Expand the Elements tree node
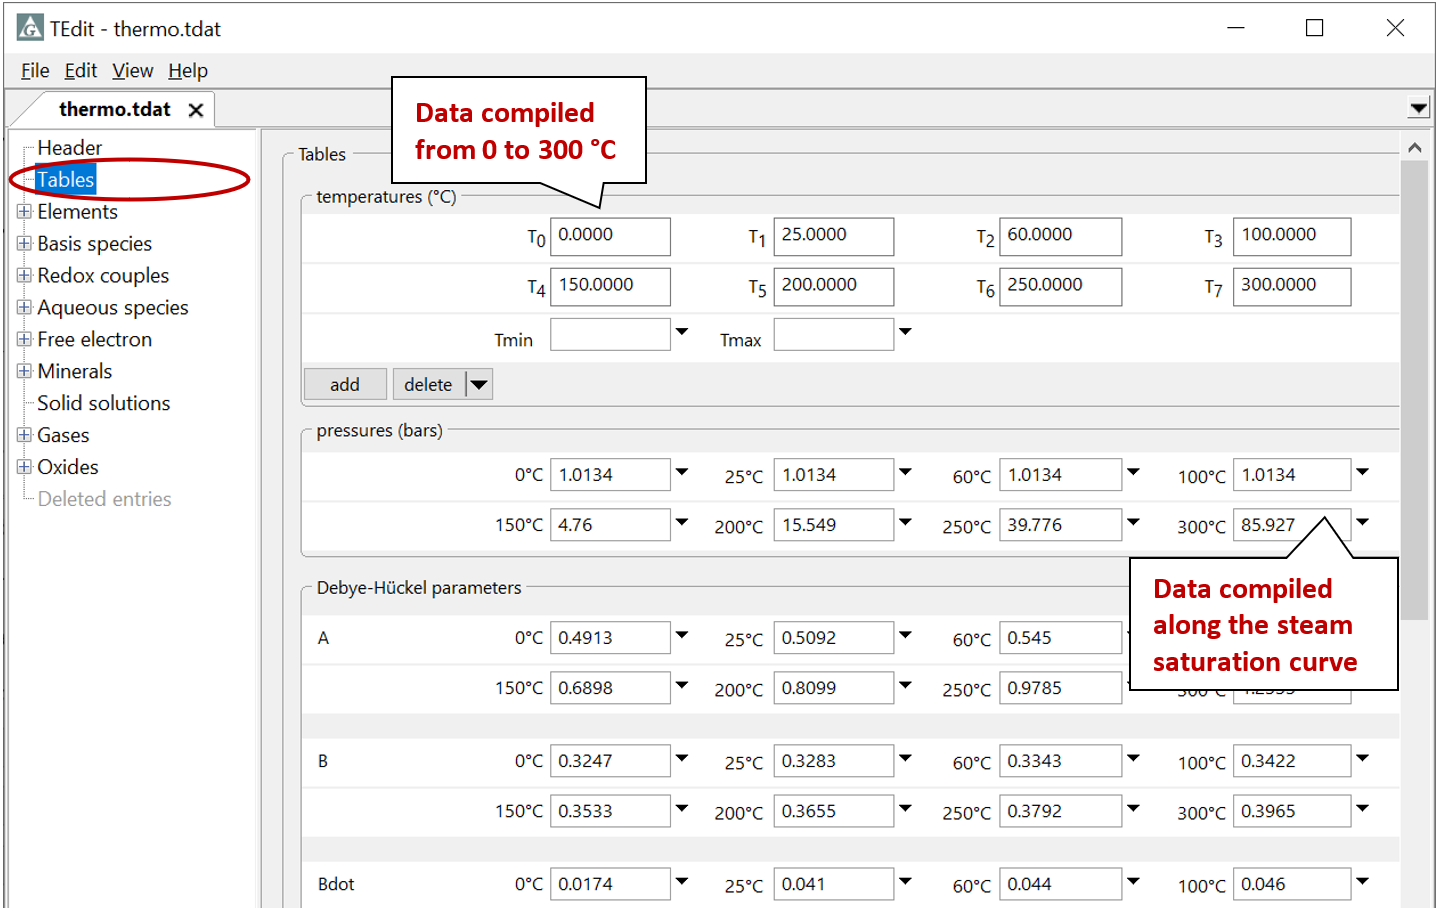Viewport: 1440px width, 911px height. (24, 211)
